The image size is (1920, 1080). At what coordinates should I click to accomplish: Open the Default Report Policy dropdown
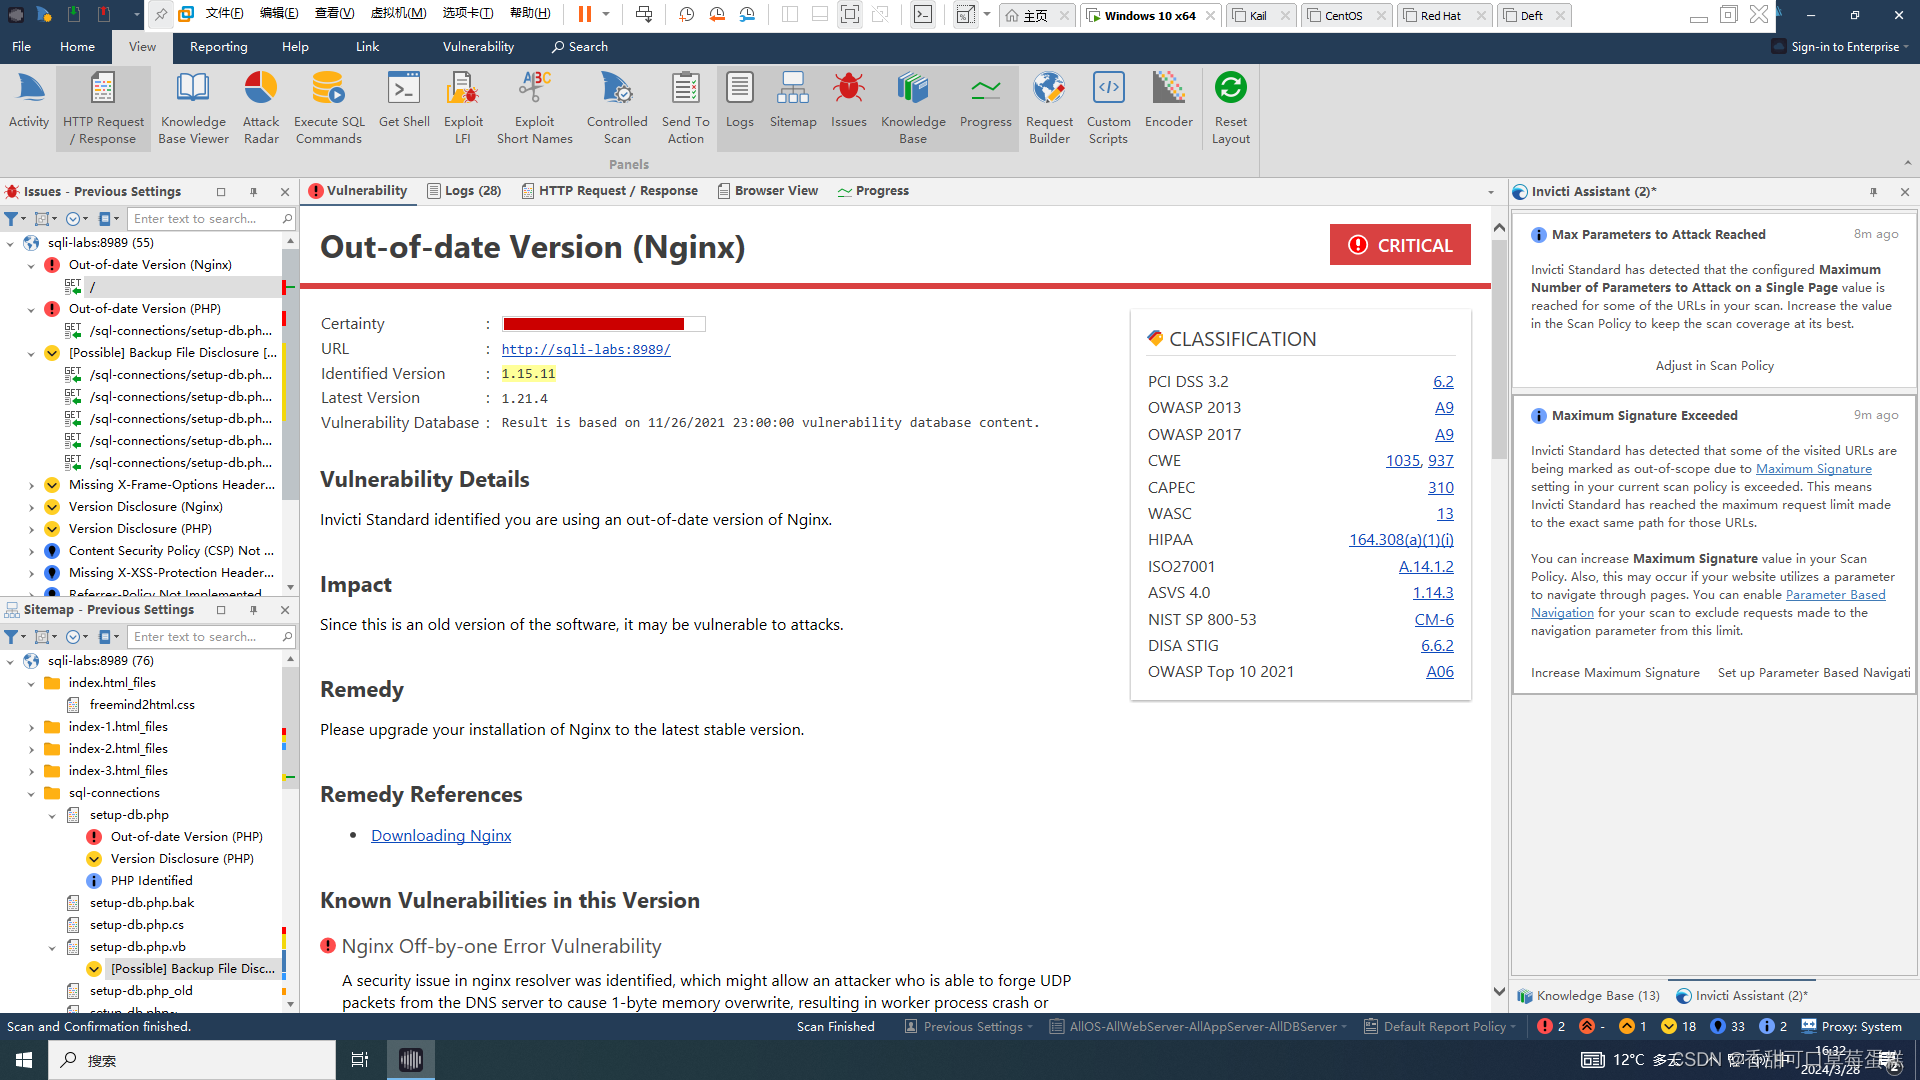point(1444,1026)
